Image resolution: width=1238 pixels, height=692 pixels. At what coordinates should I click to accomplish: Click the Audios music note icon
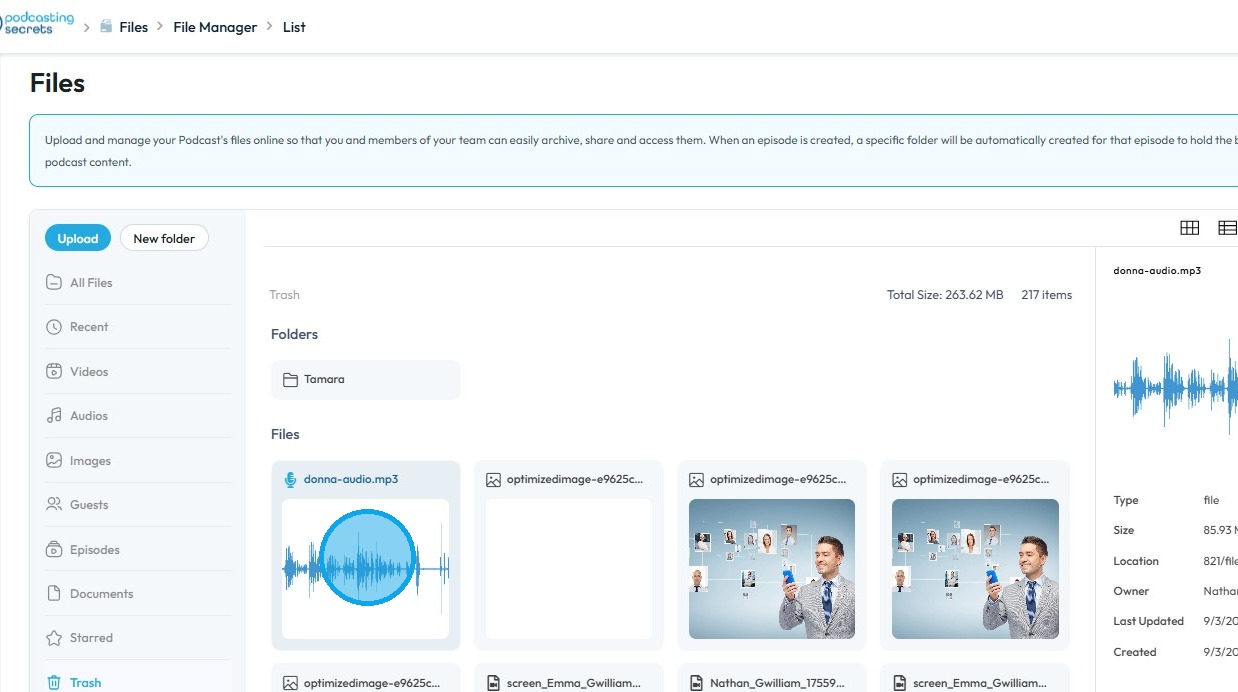click(54, 416)
